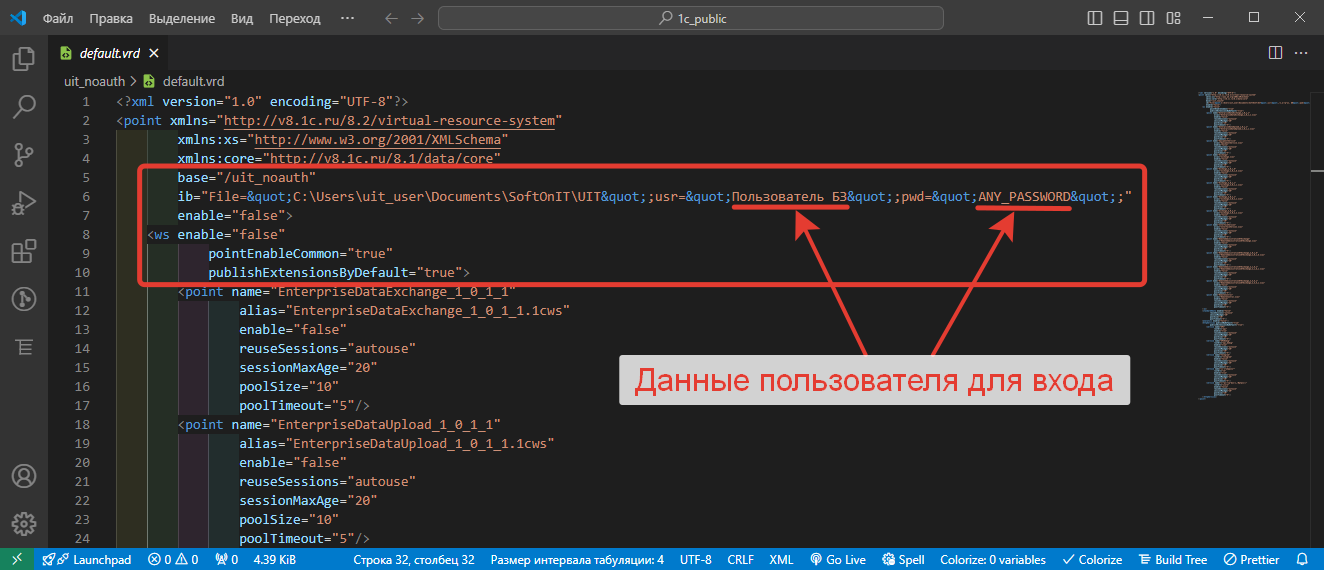Click the Spell checker status item

pyautogui.click(x=903, y=559)
